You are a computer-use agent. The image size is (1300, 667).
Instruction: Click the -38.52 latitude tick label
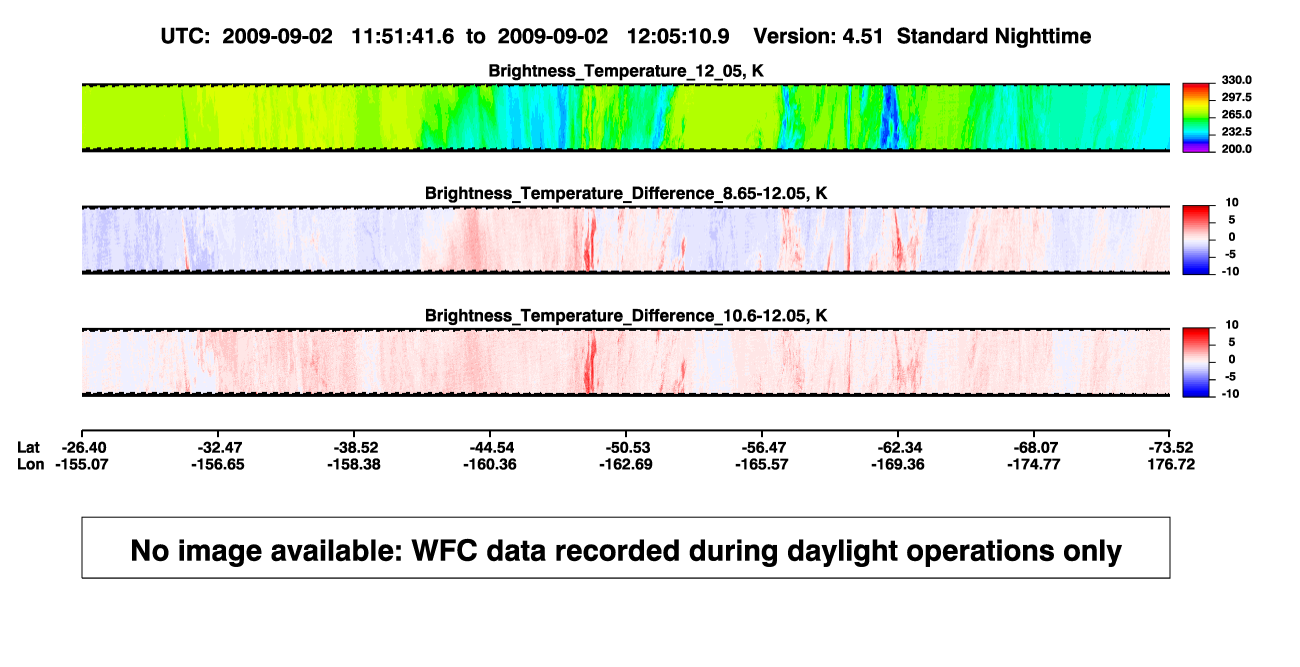click(356, 447)
